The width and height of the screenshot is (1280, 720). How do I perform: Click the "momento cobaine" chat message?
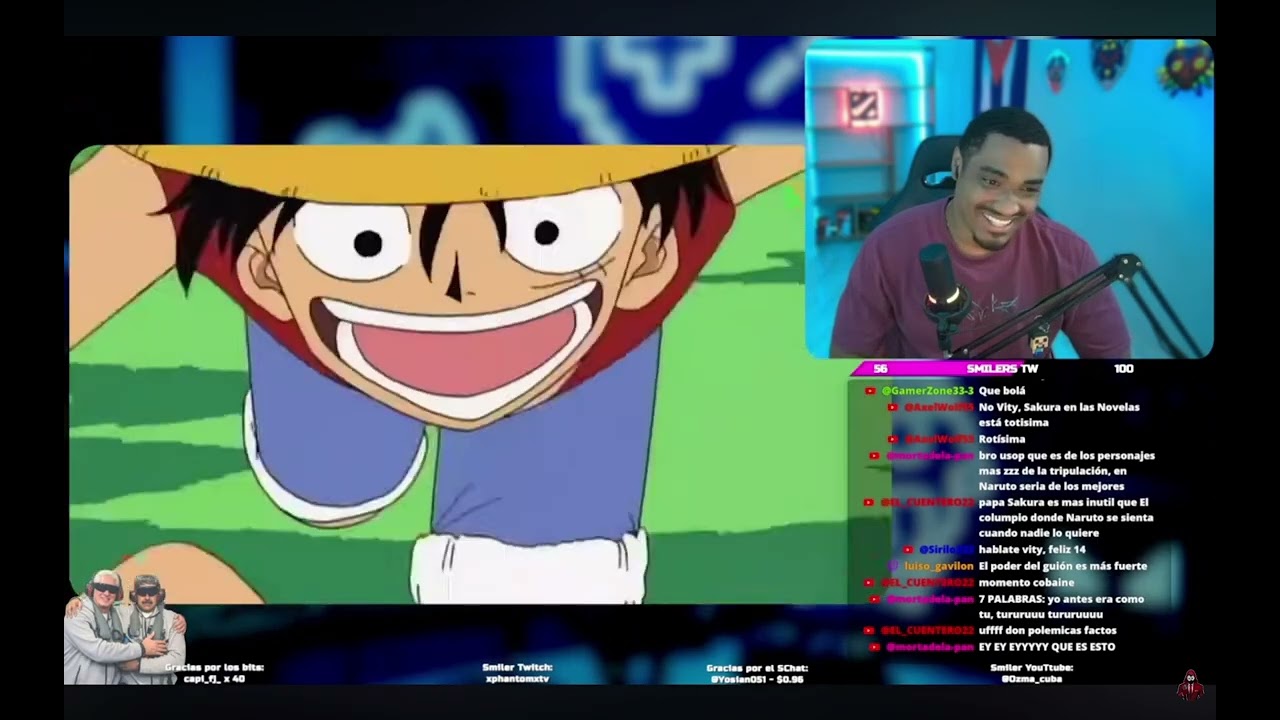(x=1026, y=583)
